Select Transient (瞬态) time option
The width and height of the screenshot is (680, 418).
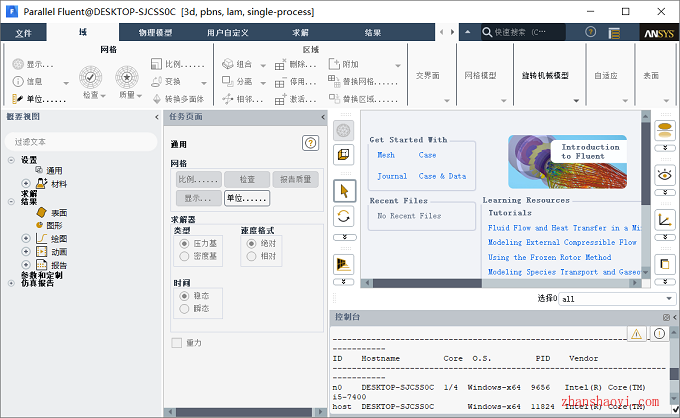(x=184, y=308)
